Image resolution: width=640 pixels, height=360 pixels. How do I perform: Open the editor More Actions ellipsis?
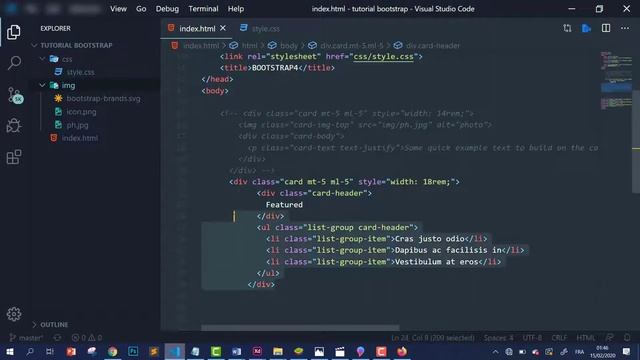(x=625, y=28)
